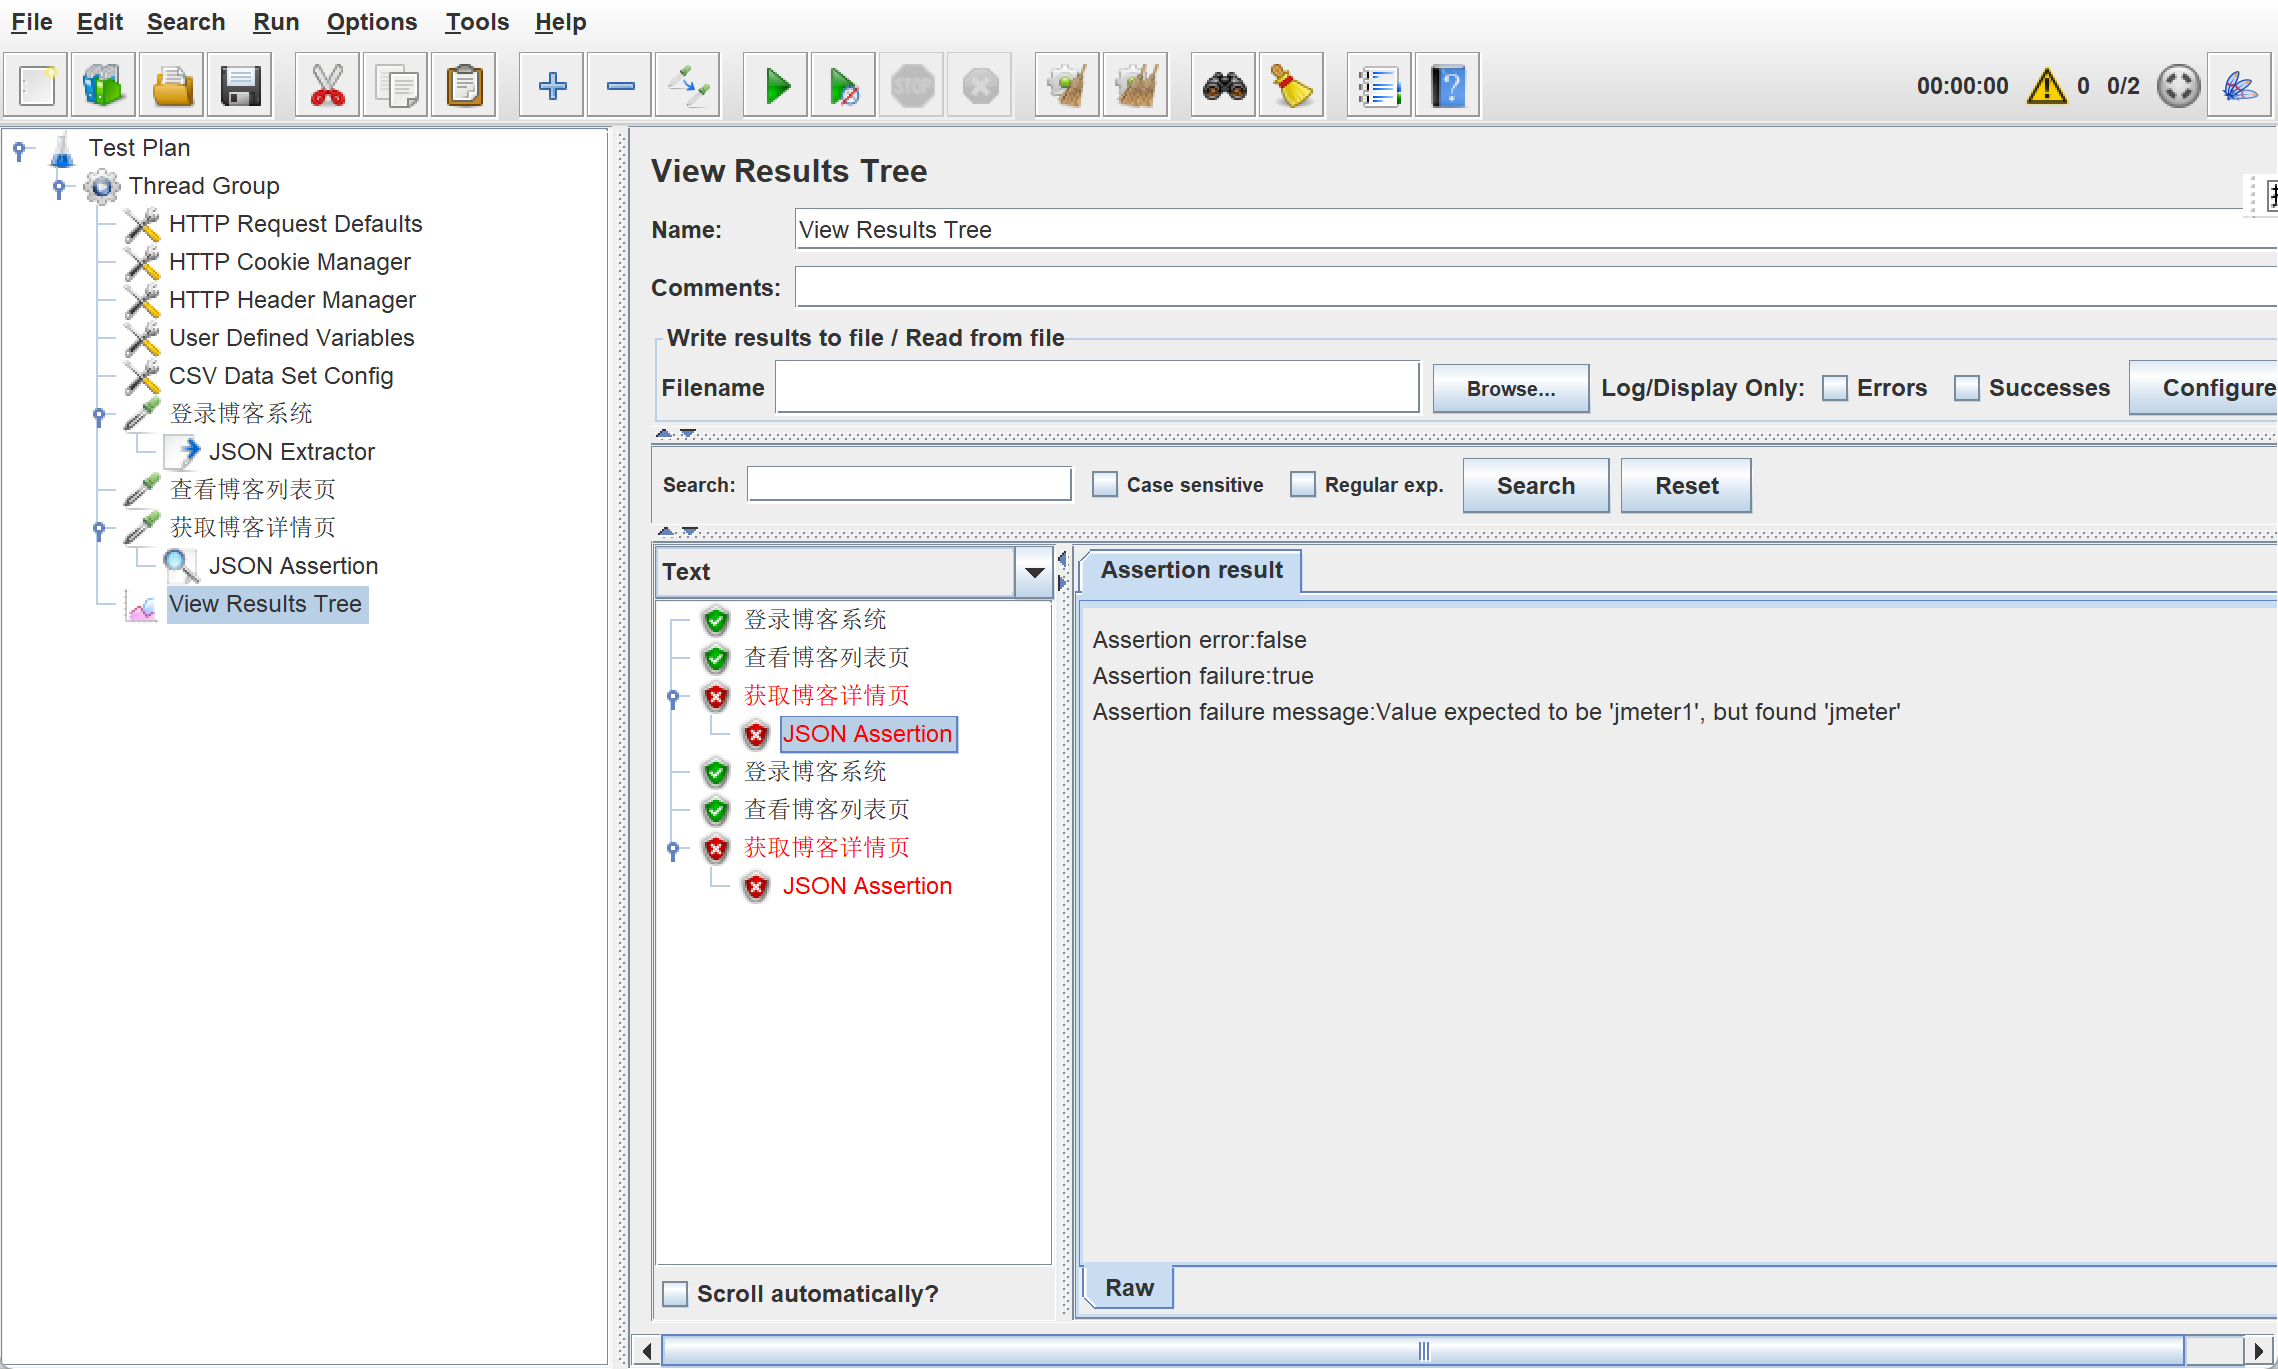Click Start no pauses icon
Viewport: 2278px width, 1369px height.
click(843, 86)
